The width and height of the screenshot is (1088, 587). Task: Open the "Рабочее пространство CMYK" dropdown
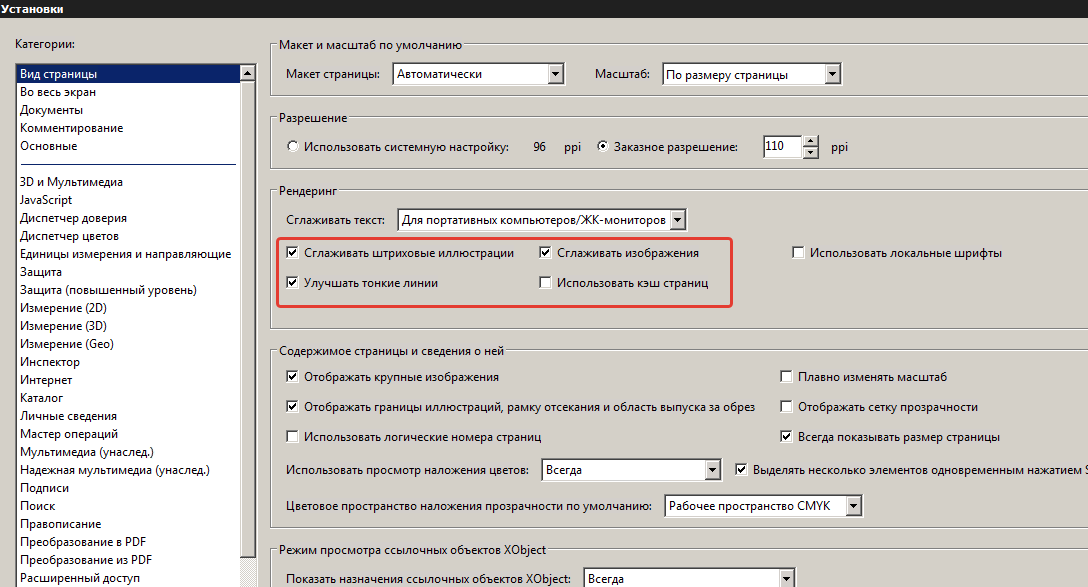pos(763,506)
